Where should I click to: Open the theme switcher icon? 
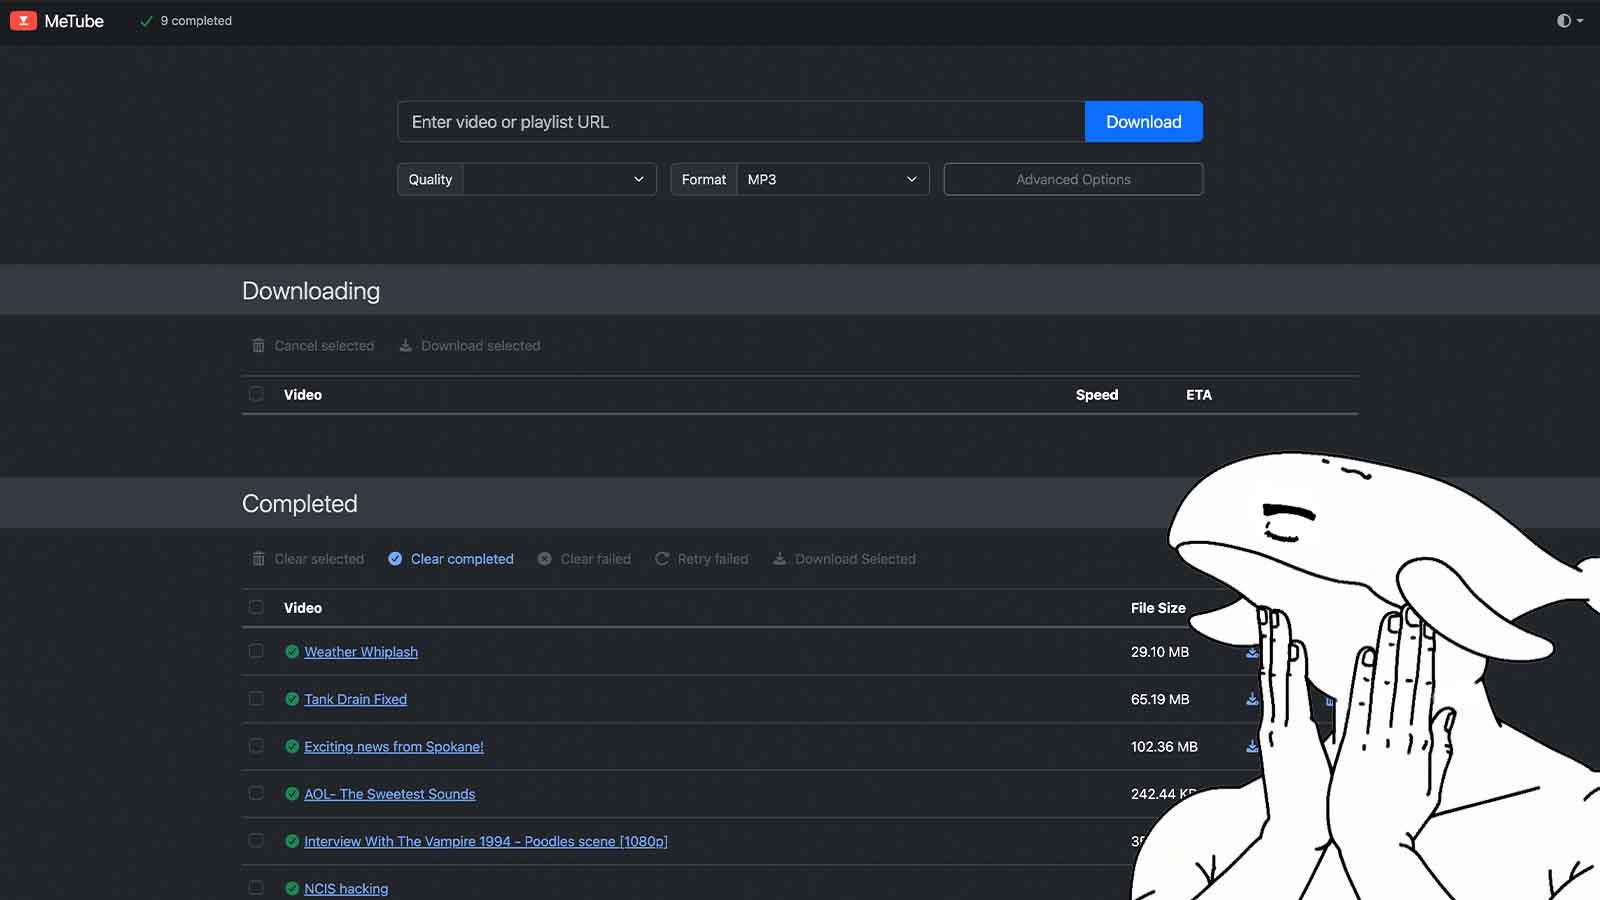coord(1568,21)
